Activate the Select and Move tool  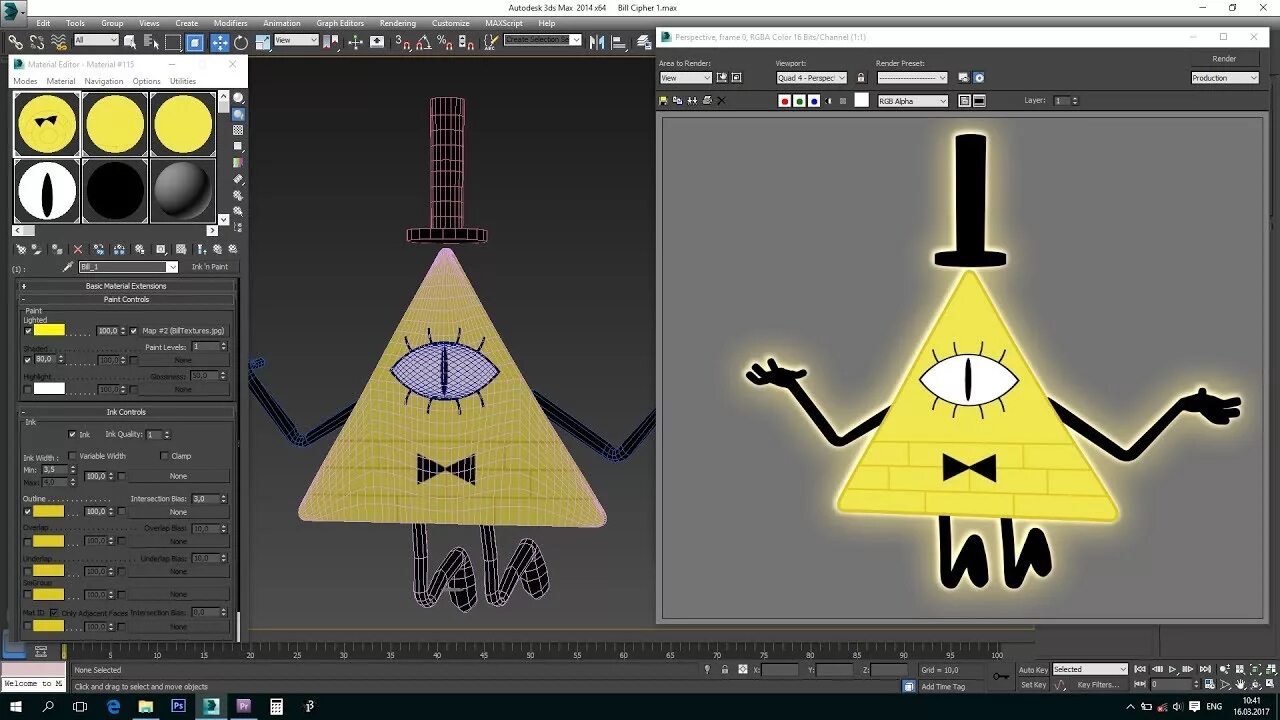(x=219, y=42)
